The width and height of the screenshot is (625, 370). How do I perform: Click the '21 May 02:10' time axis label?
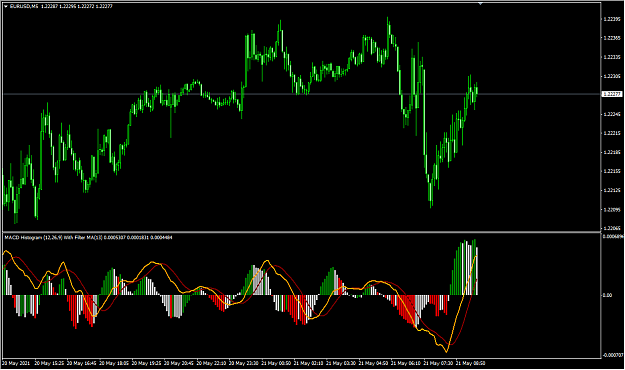[x=309, y=363]
